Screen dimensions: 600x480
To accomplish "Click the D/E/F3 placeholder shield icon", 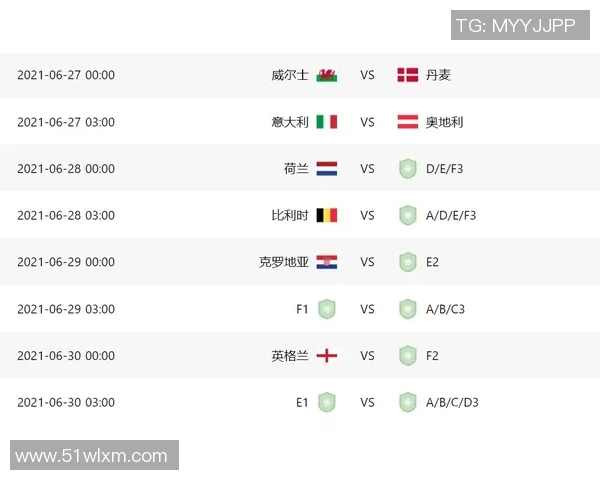I will tap(407, 169).
